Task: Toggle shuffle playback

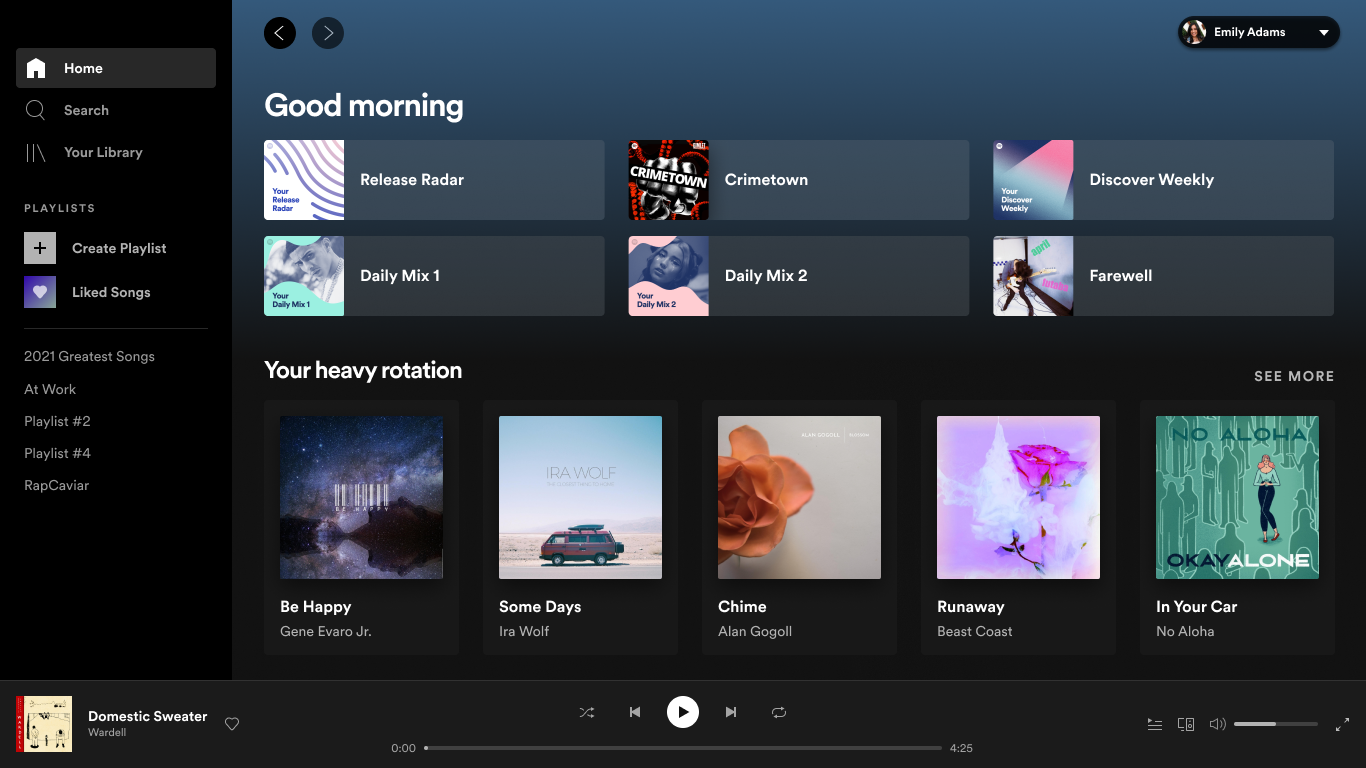Action: pos(587,712)
